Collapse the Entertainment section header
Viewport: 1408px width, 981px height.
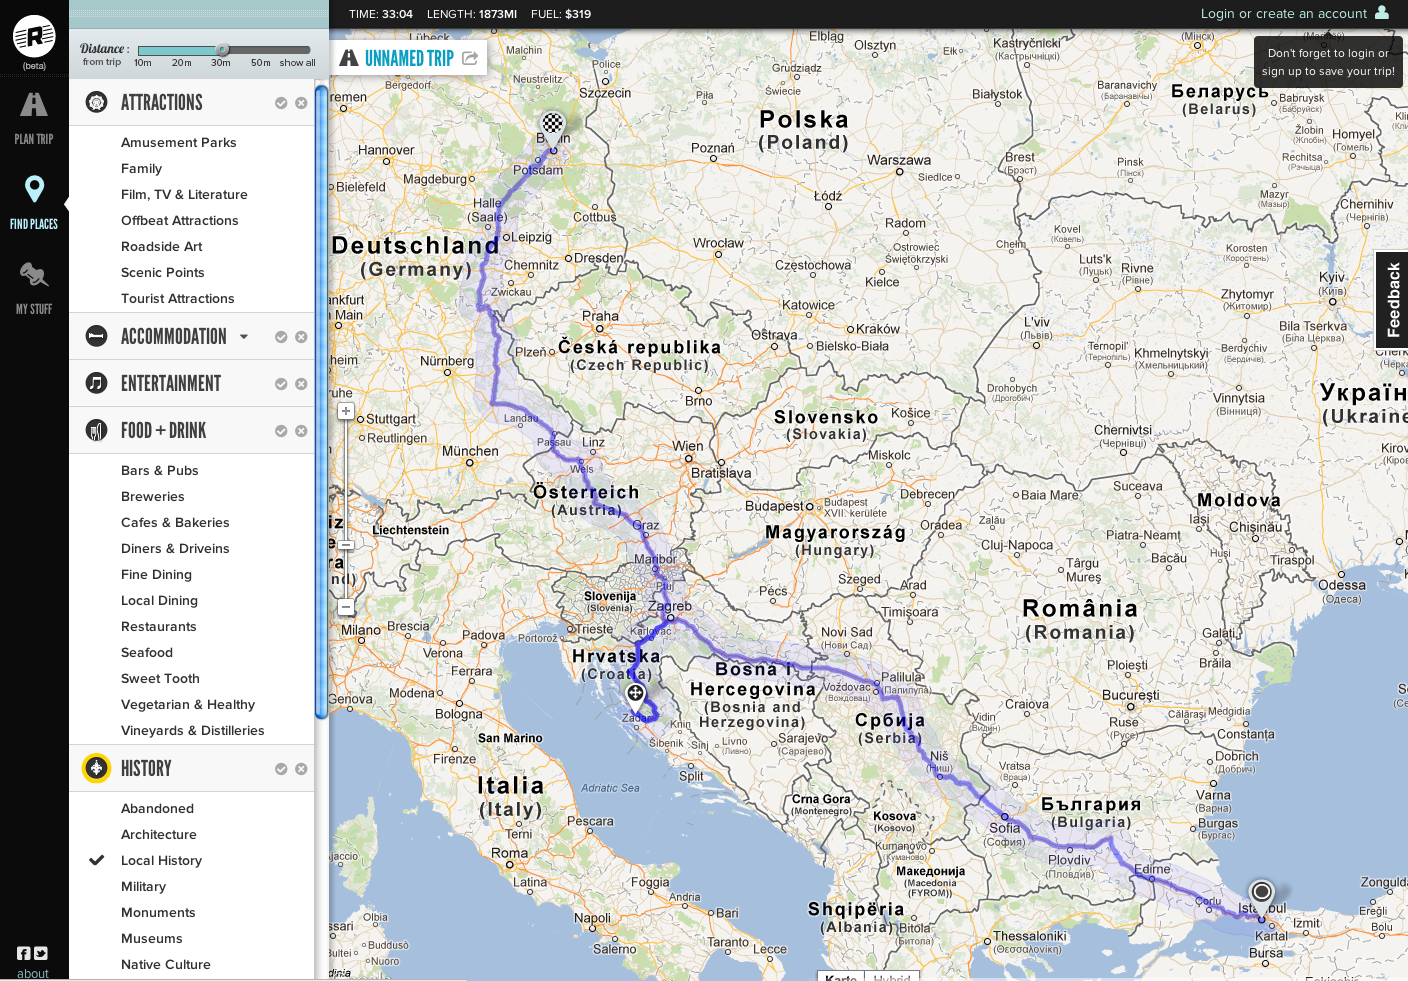point(171,384)
